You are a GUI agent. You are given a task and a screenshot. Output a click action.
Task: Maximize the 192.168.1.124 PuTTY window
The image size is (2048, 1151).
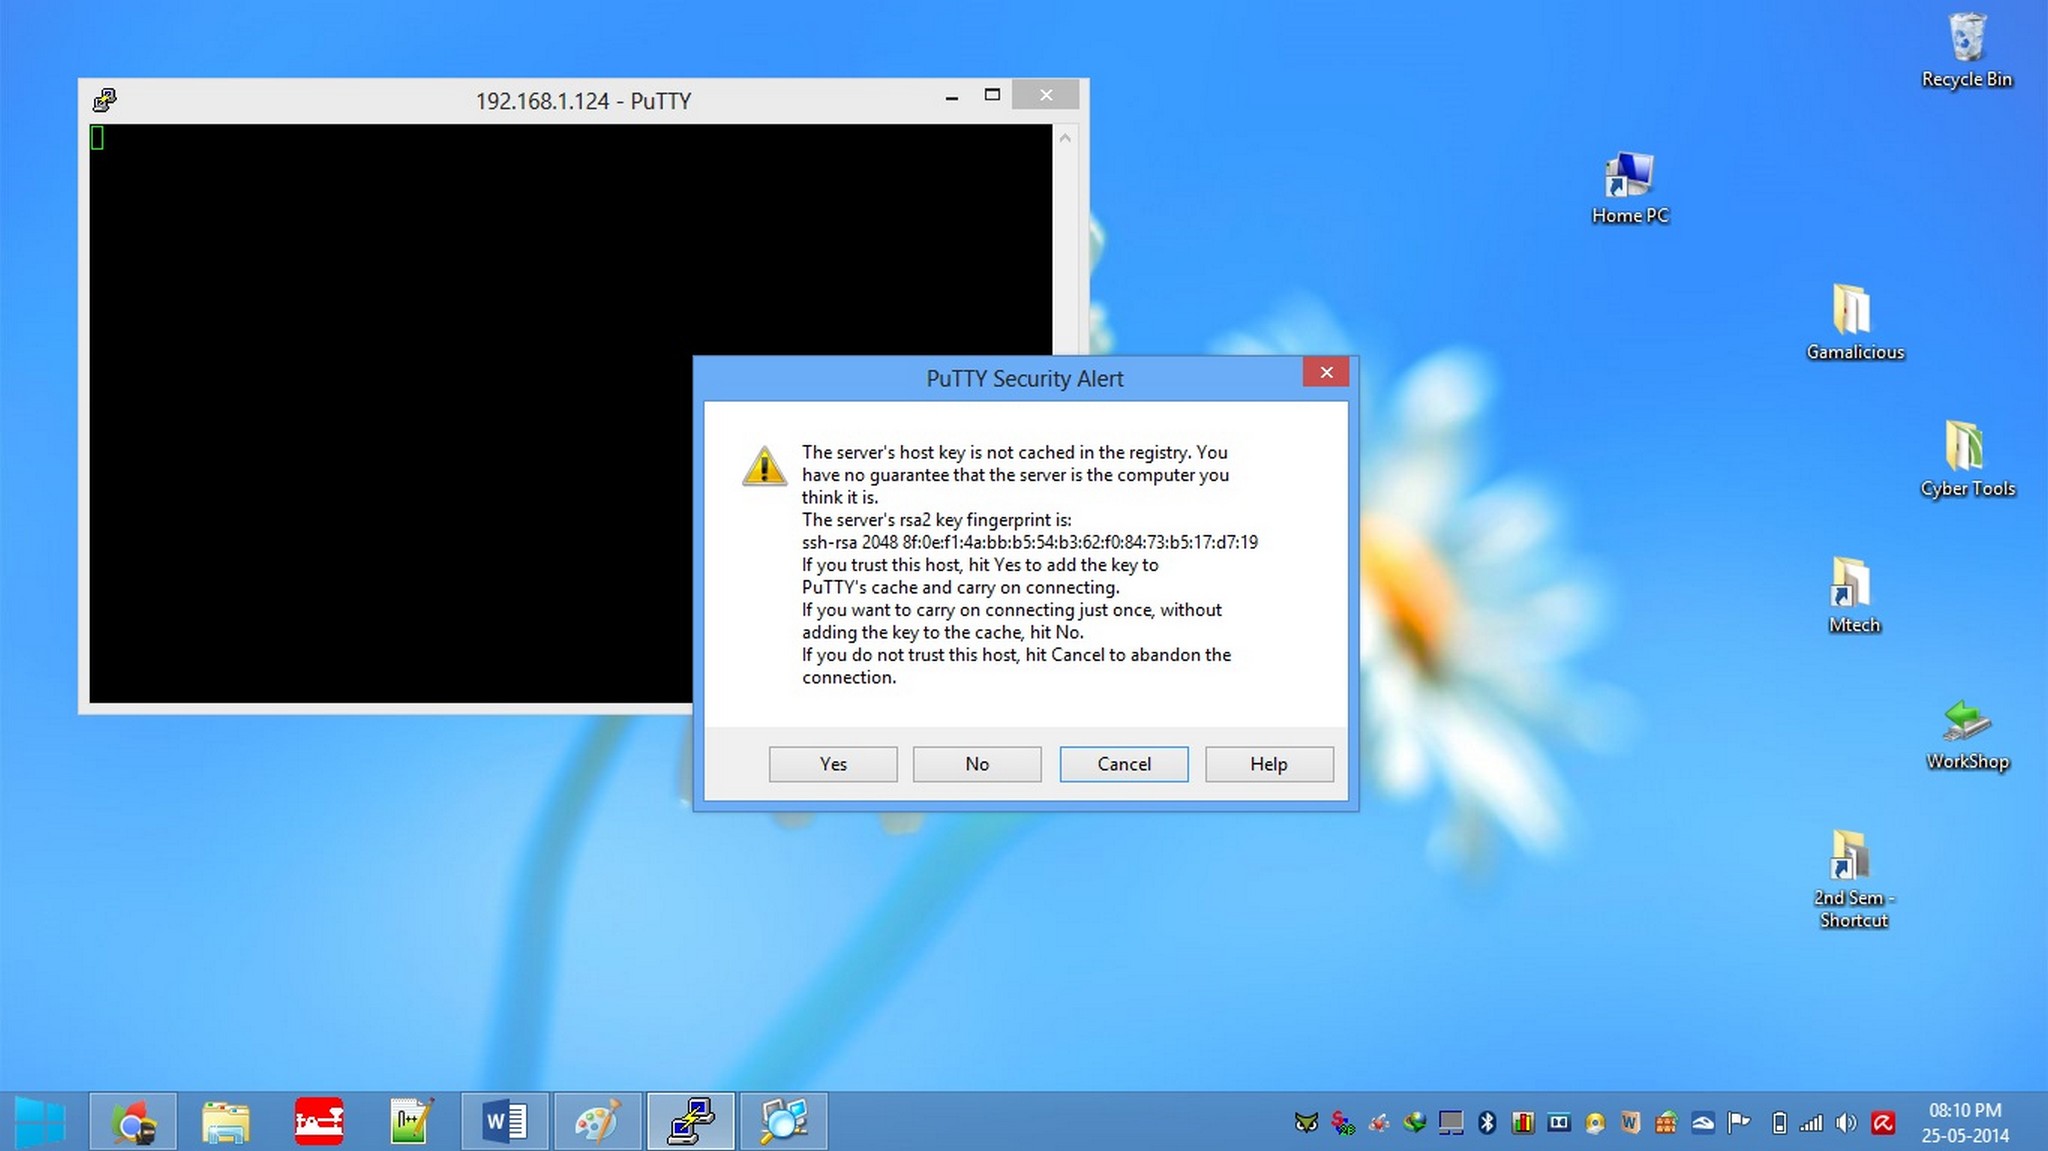point(992,95)
